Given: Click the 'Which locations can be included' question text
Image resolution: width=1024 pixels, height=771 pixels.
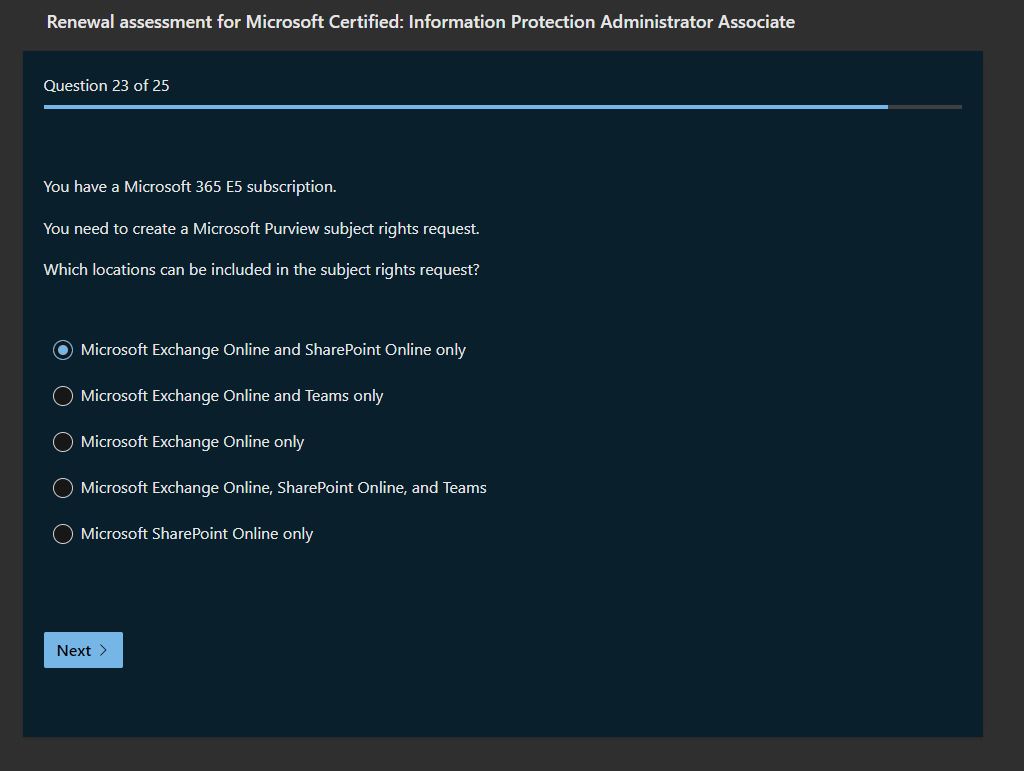Looking at the screenshot, I should click(x=261, y=270).
